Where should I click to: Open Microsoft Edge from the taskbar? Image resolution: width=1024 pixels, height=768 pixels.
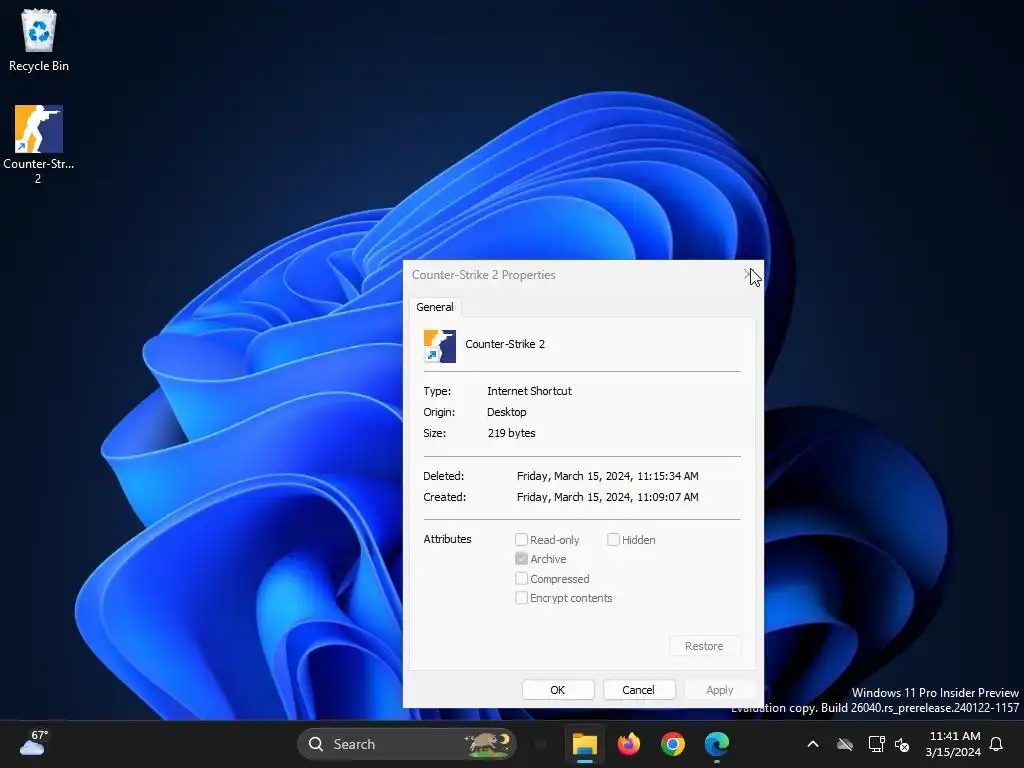tap(716, 744)
